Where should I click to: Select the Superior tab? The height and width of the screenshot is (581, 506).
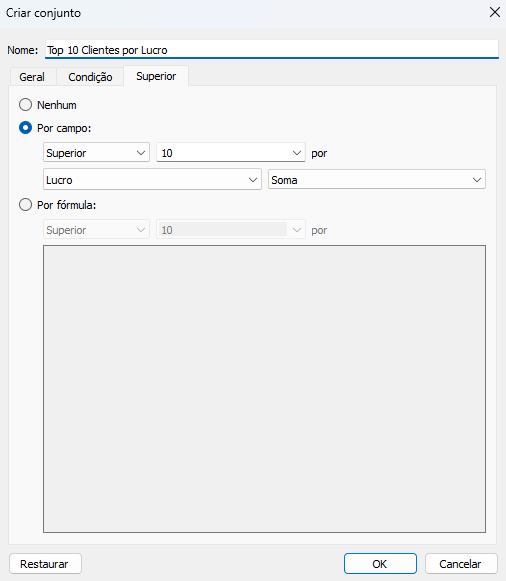tap(156, 76)
